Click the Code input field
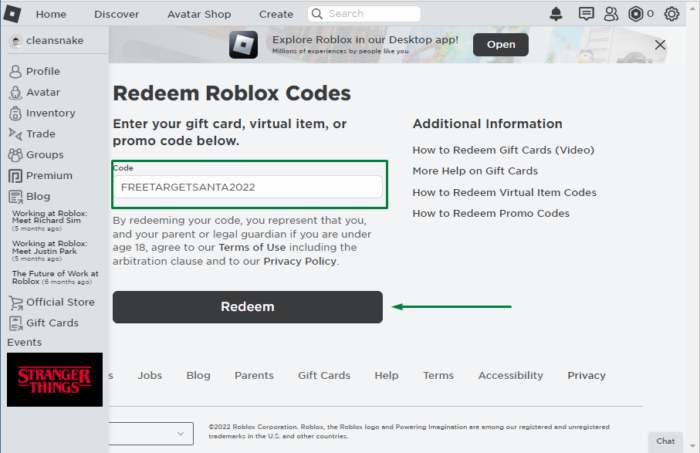The height and width of the screenshot is (453, 700). 248,187
